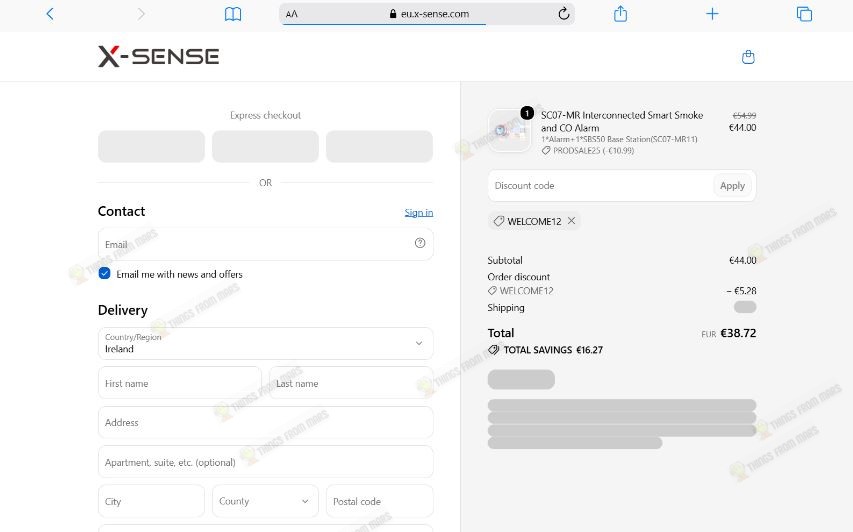Click the total amount €38.72

pyautogui.click(x=738, y=333)
